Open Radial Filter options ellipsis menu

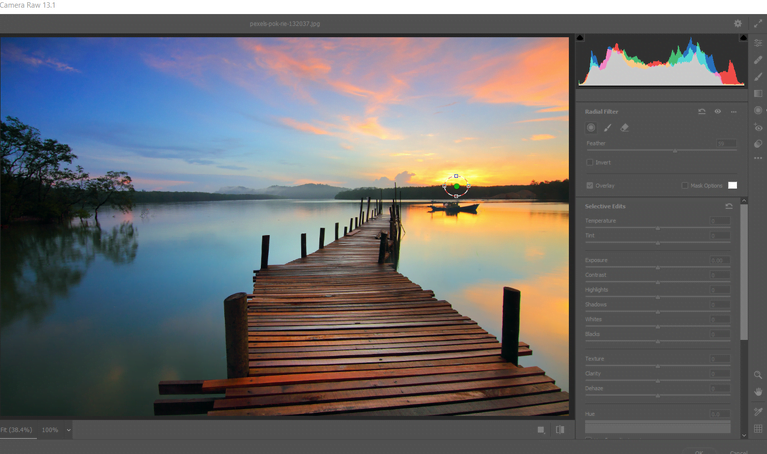(x=733, y=112)
